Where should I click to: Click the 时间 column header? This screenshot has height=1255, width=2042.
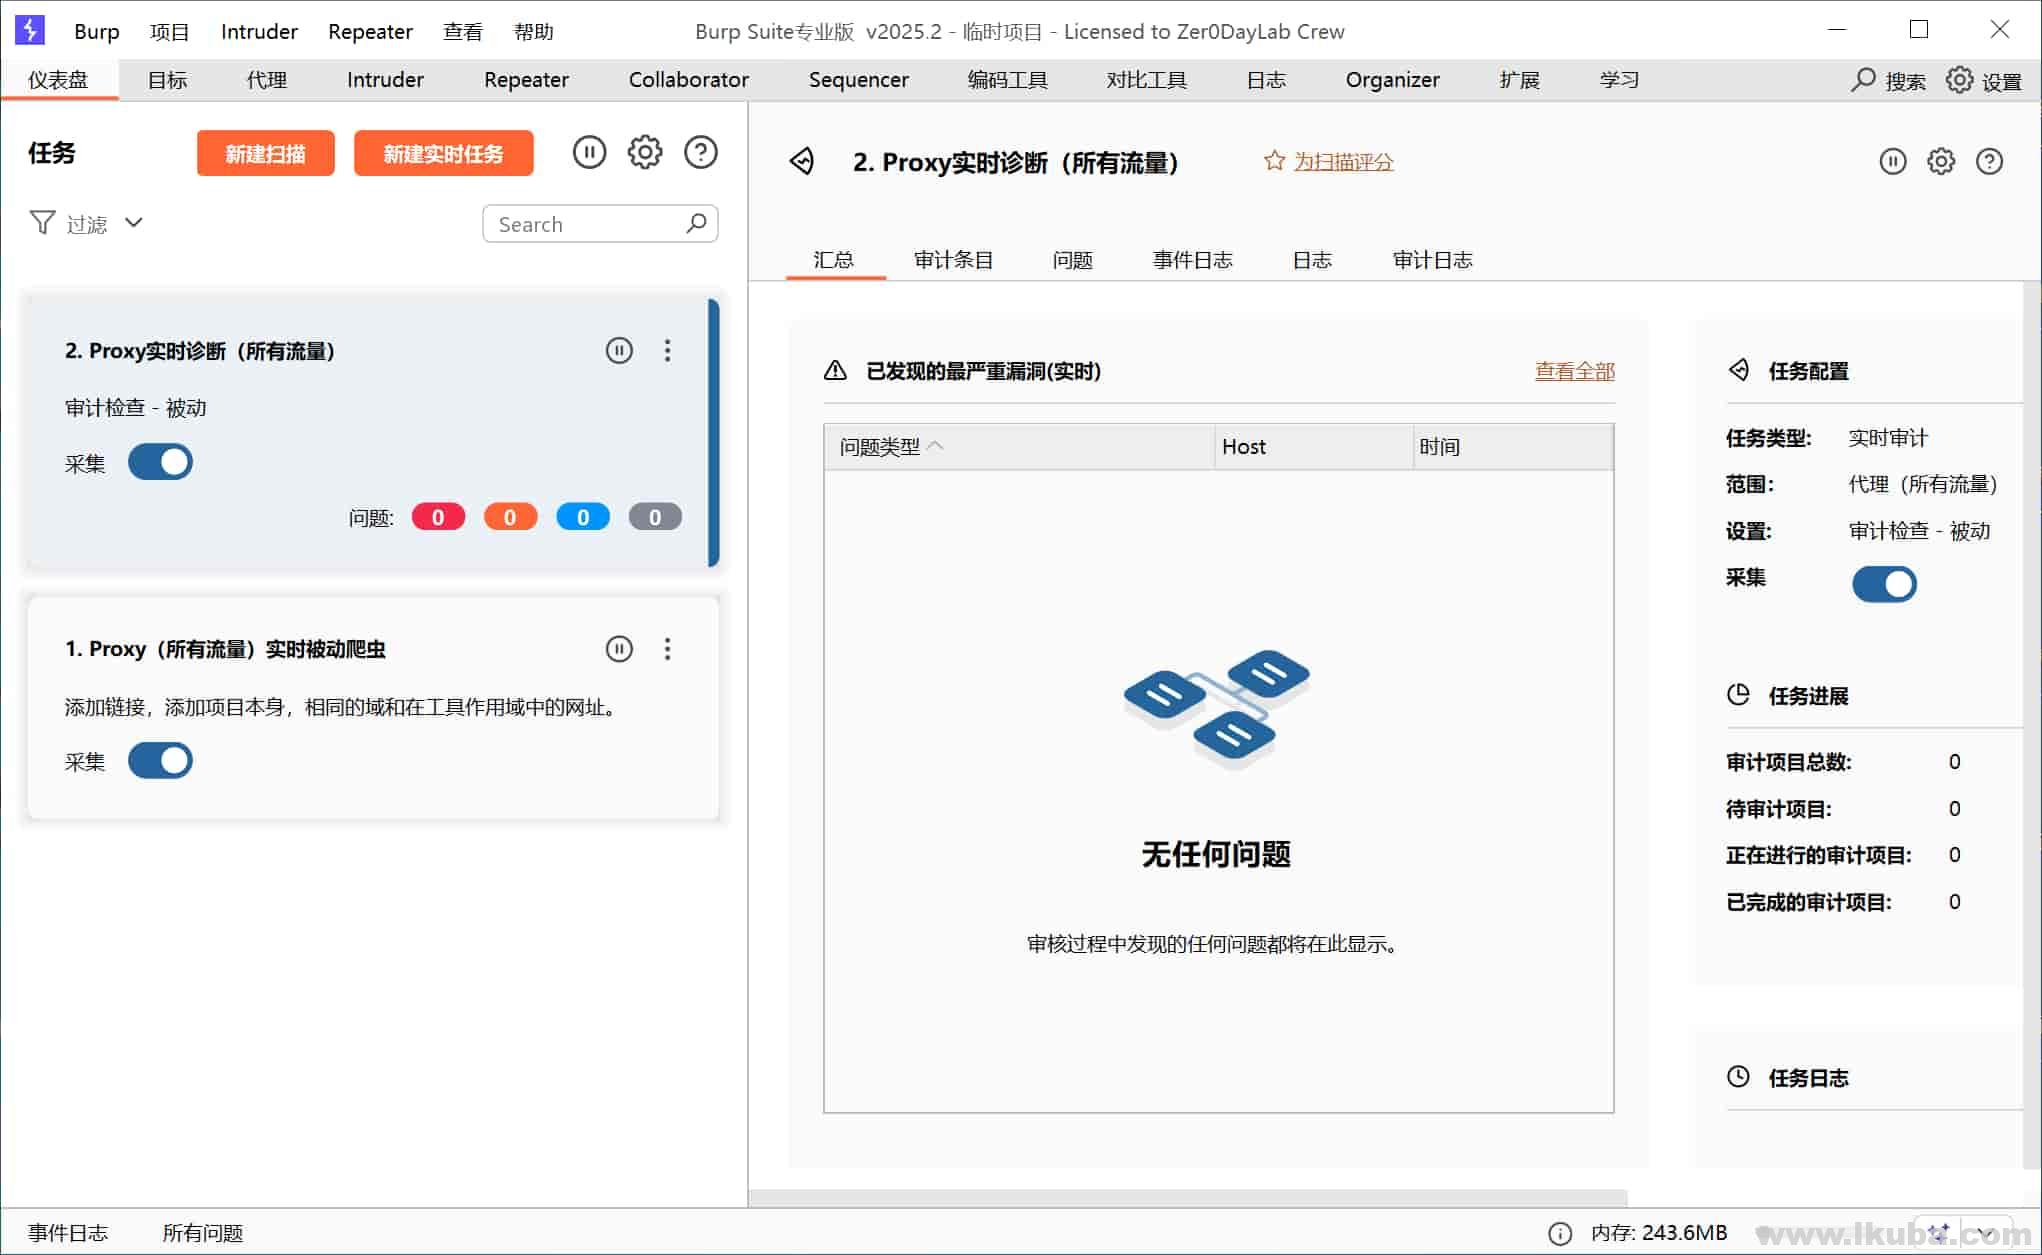[1513, 447]
